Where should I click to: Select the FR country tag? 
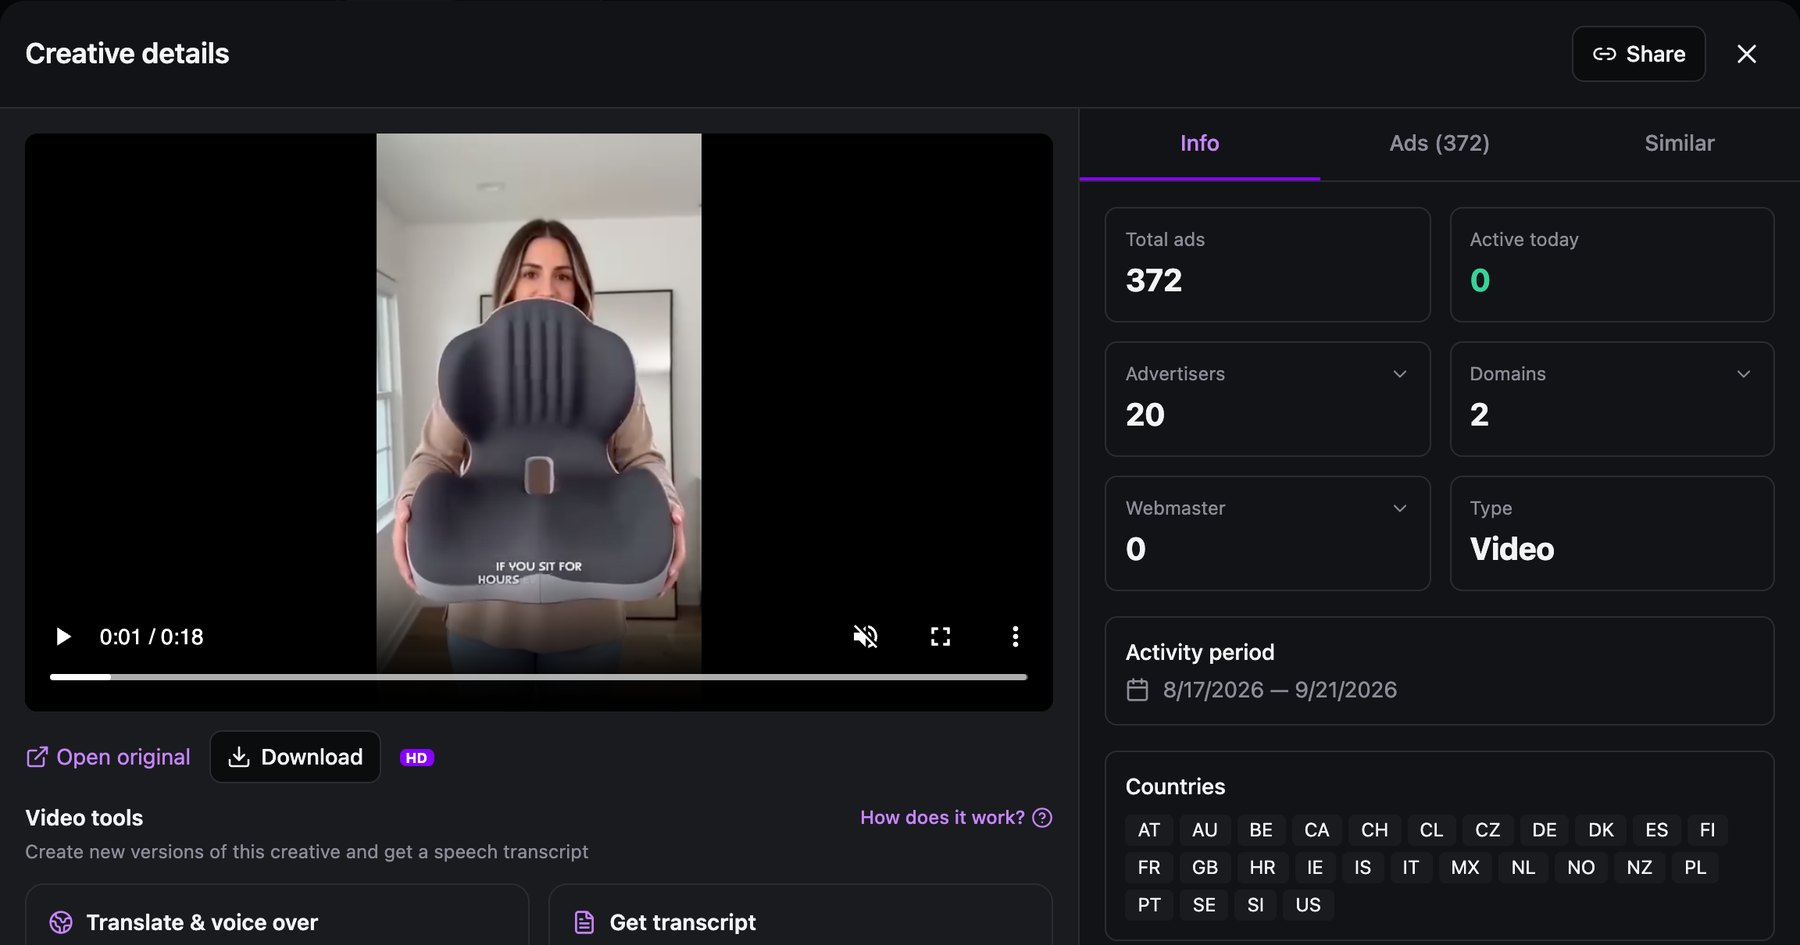pyautogui.click(x=1149, y=867)
